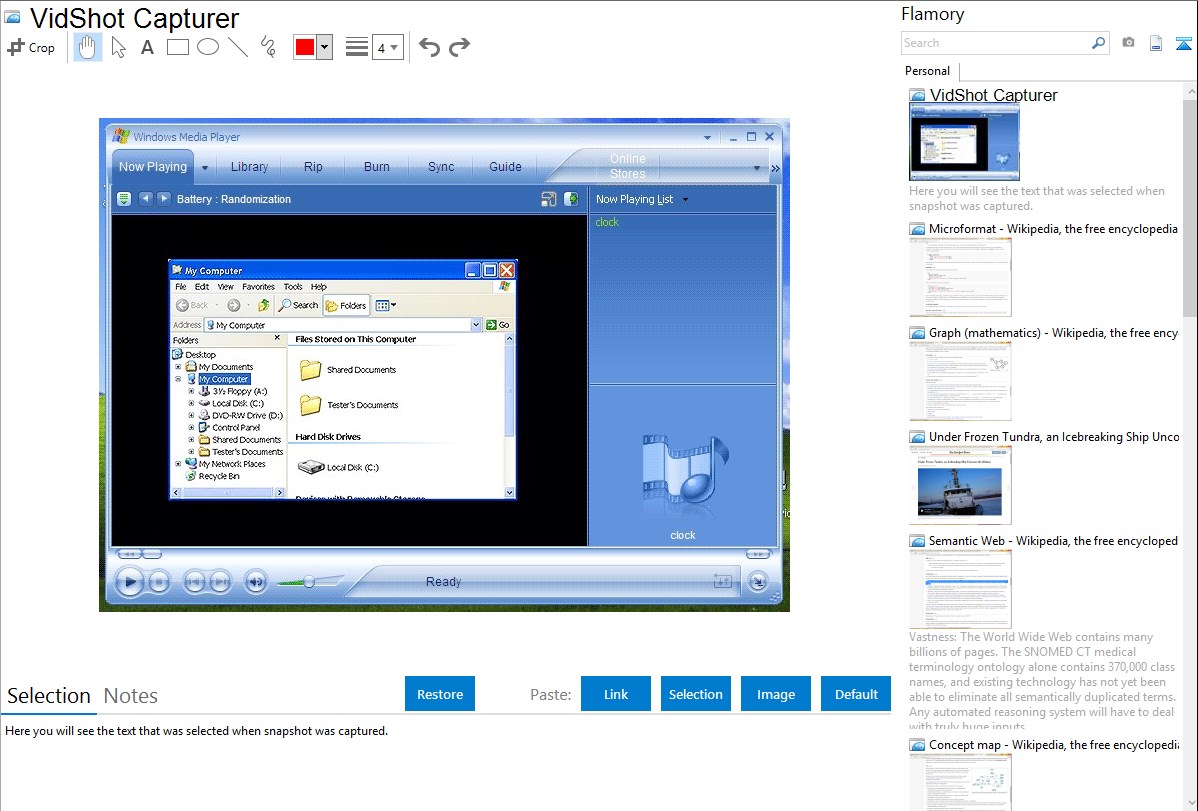
Task: Open the Under Frozen Tundra ship thumbnail
Action: [x=960, y=485]
